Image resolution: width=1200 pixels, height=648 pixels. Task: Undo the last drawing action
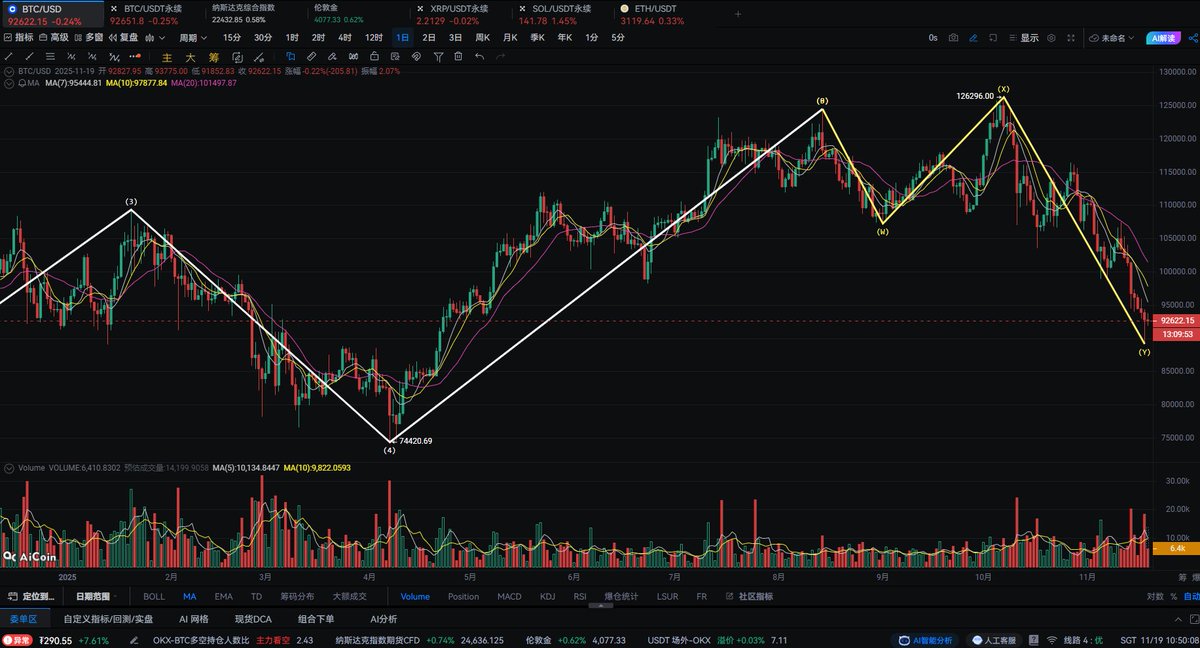[480, 56]
